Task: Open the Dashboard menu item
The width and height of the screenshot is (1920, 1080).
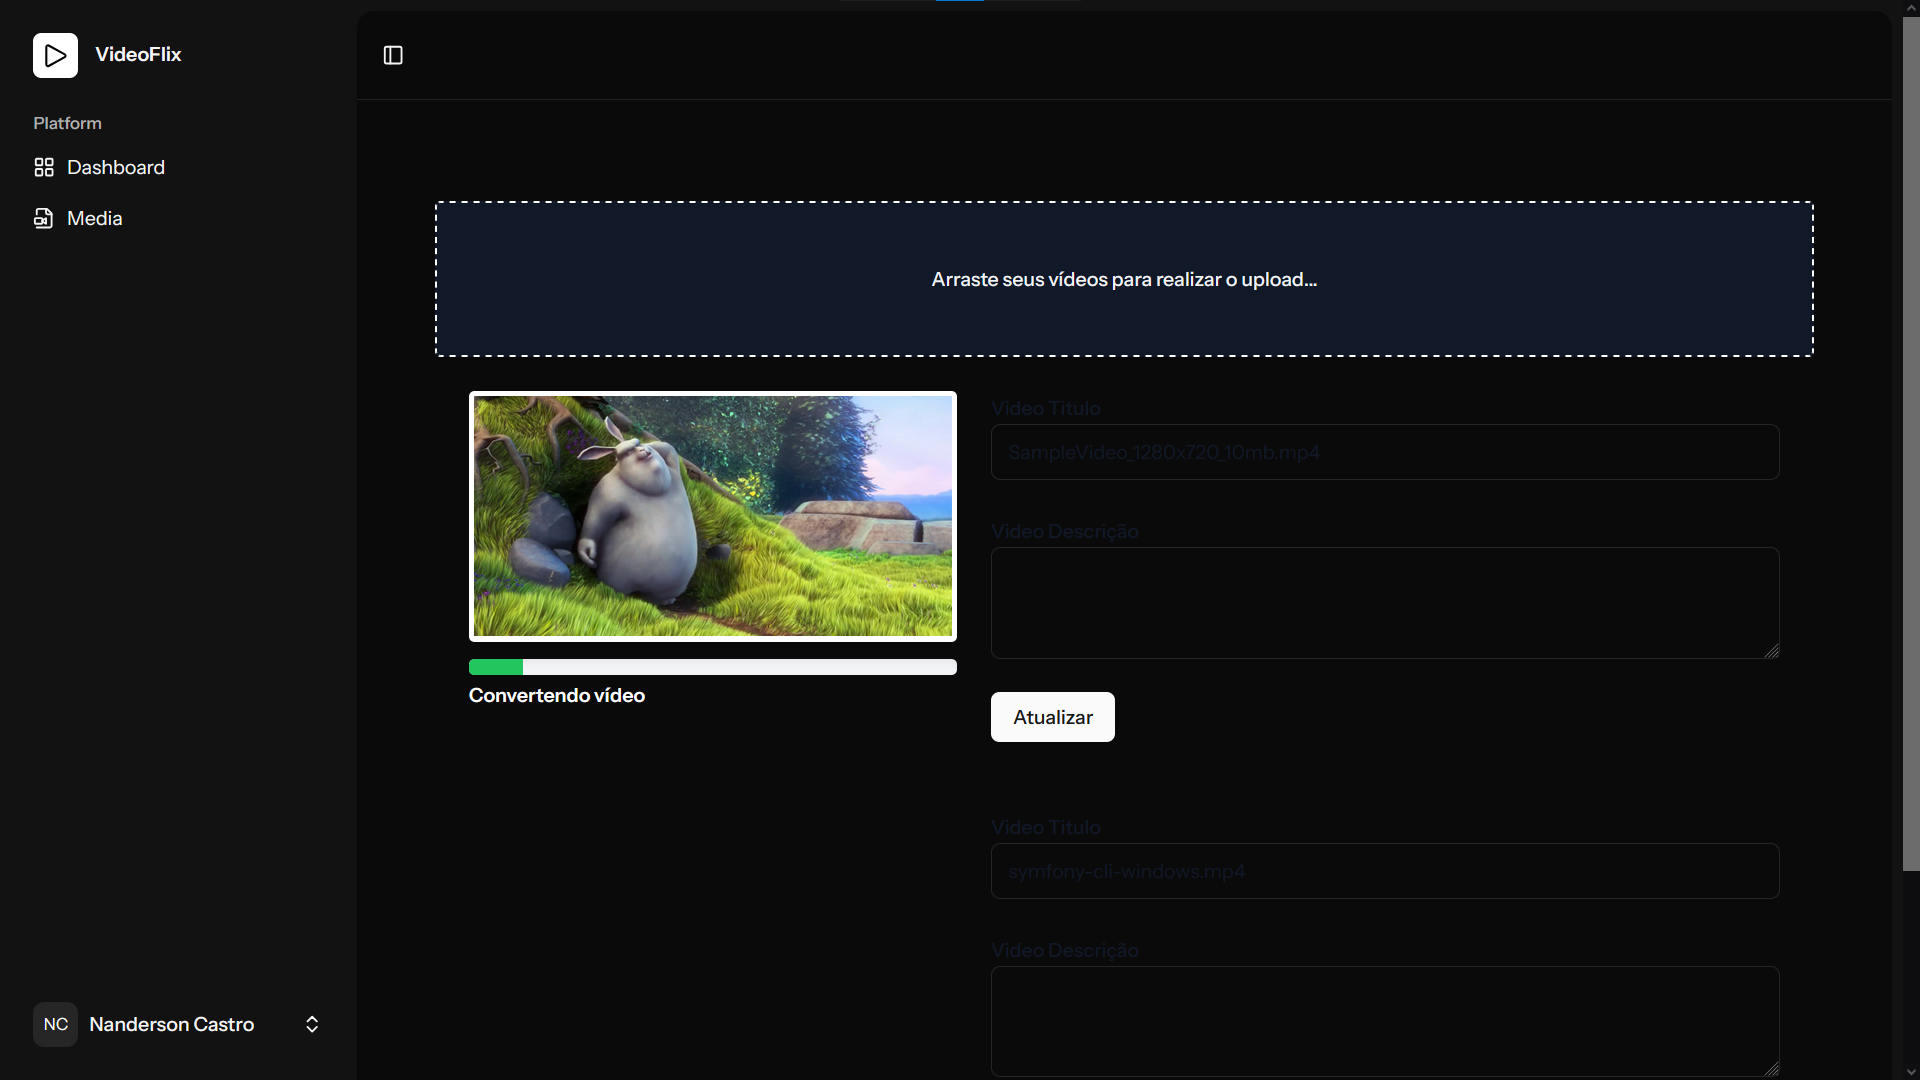Action: [x=178, y=167]
